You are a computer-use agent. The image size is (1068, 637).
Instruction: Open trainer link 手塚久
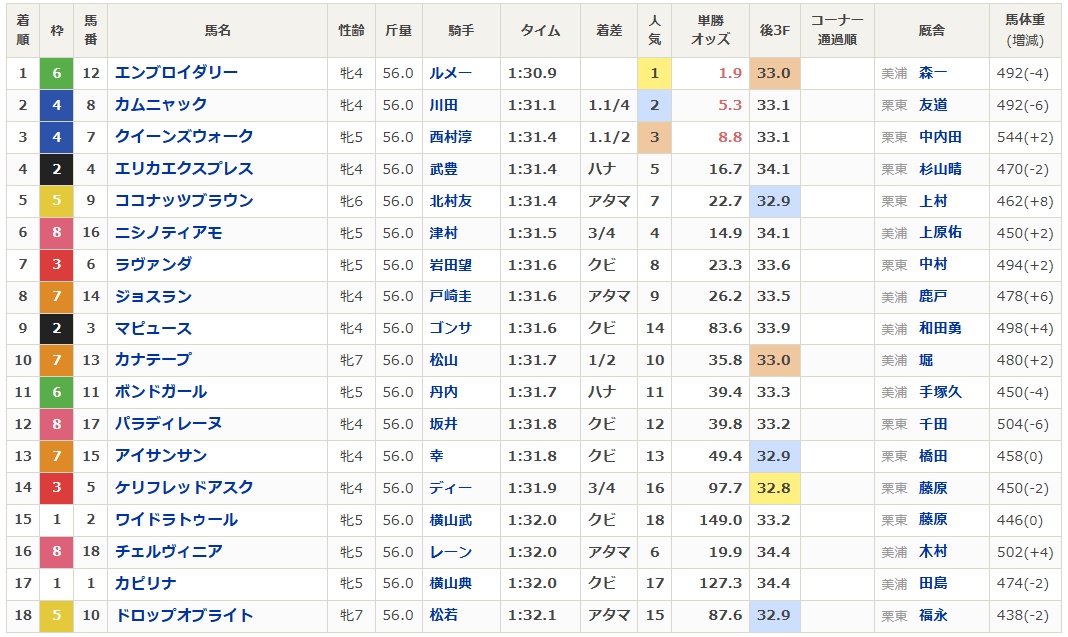tap(940, 392)
